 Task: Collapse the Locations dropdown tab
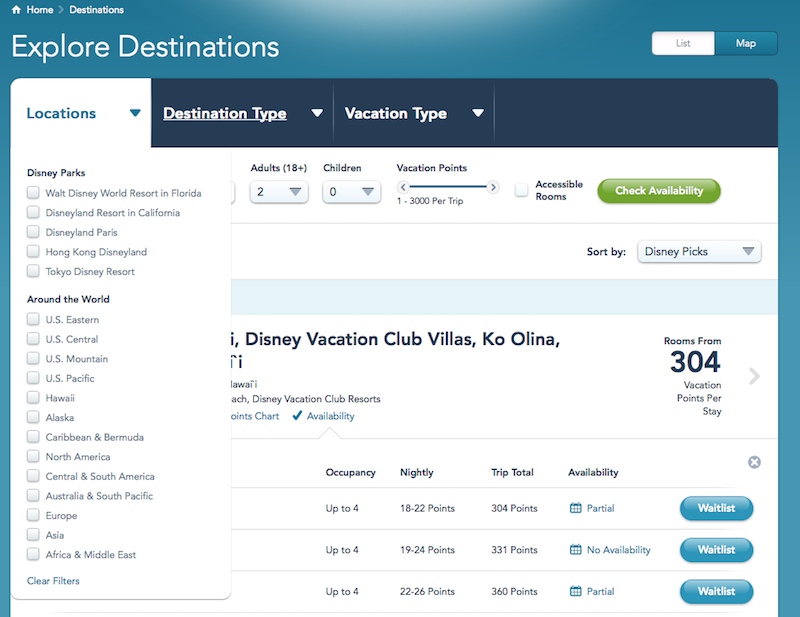81,113
